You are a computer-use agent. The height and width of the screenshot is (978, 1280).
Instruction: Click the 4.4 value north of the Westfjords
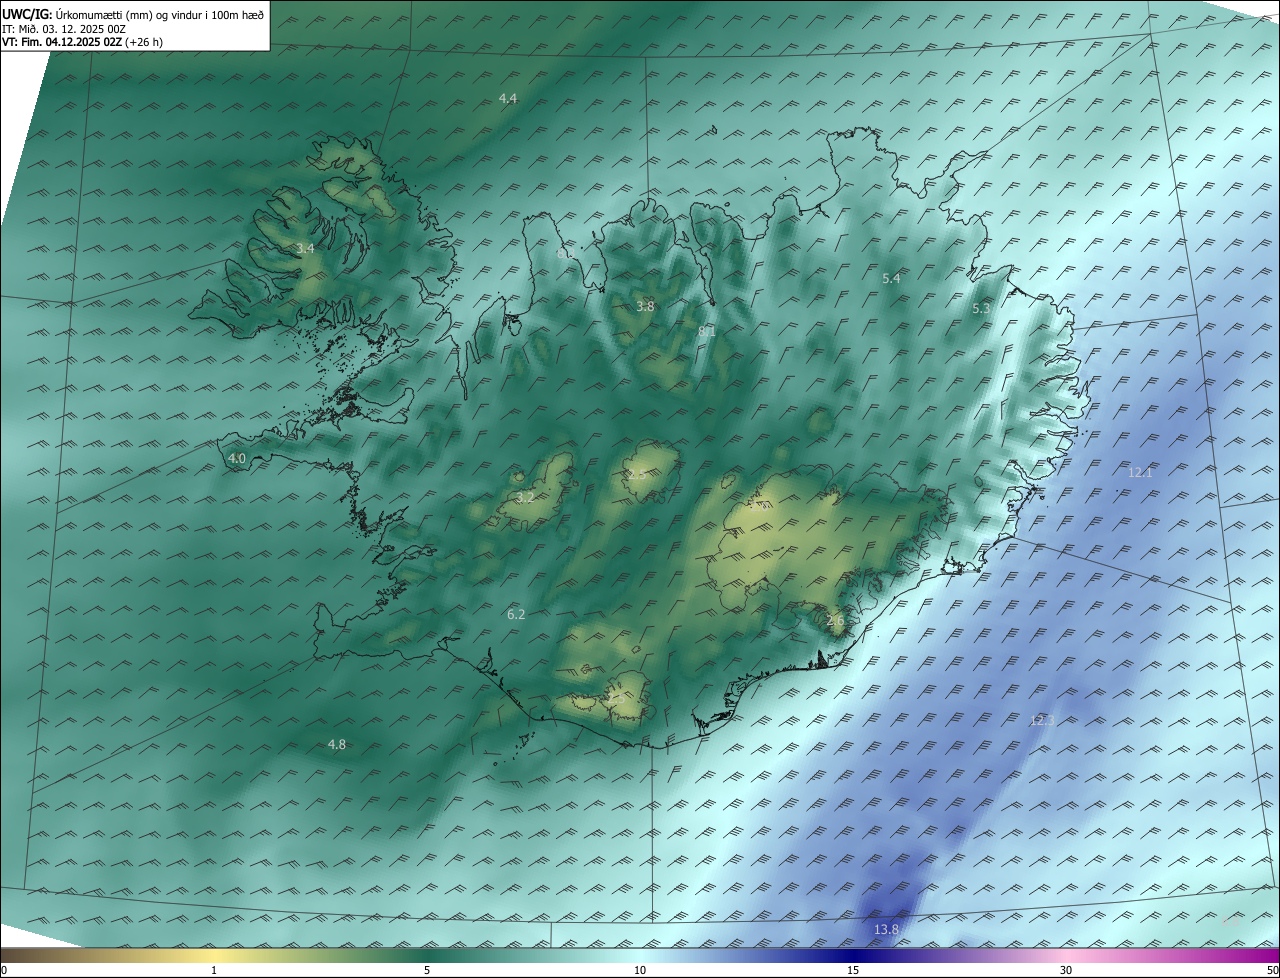point(508,98)
